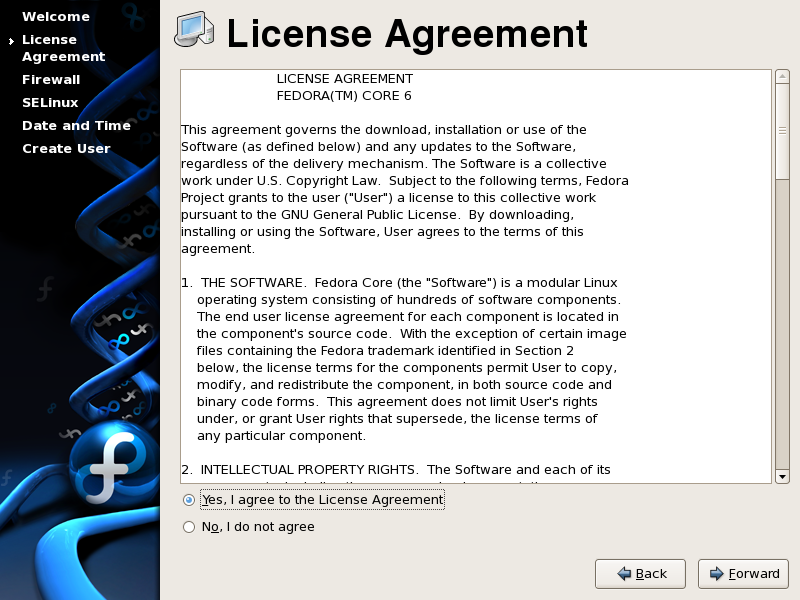800x600 pixels.
Task: Click the computer icon beside License Agreement heading
Action: coord(194,30)
